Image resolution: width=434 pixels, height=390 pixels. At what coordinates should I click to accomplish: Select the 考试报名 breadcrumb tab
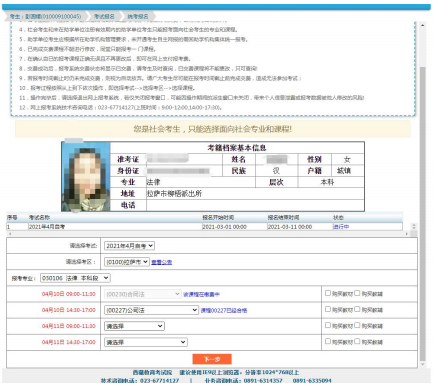pos(104,16)
